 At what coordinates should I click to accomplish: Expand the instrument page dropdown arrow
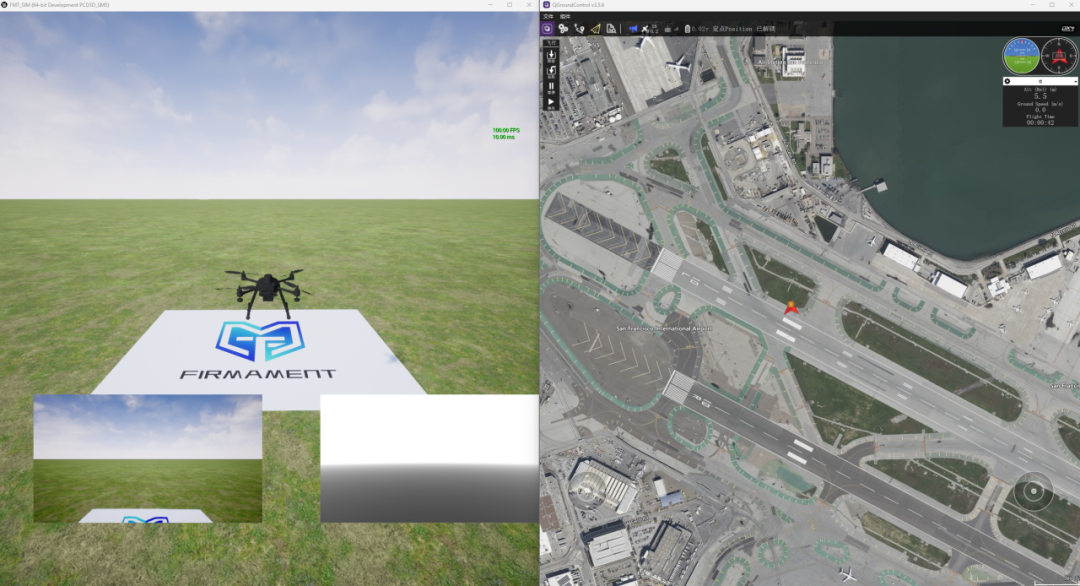[1074, 81]
